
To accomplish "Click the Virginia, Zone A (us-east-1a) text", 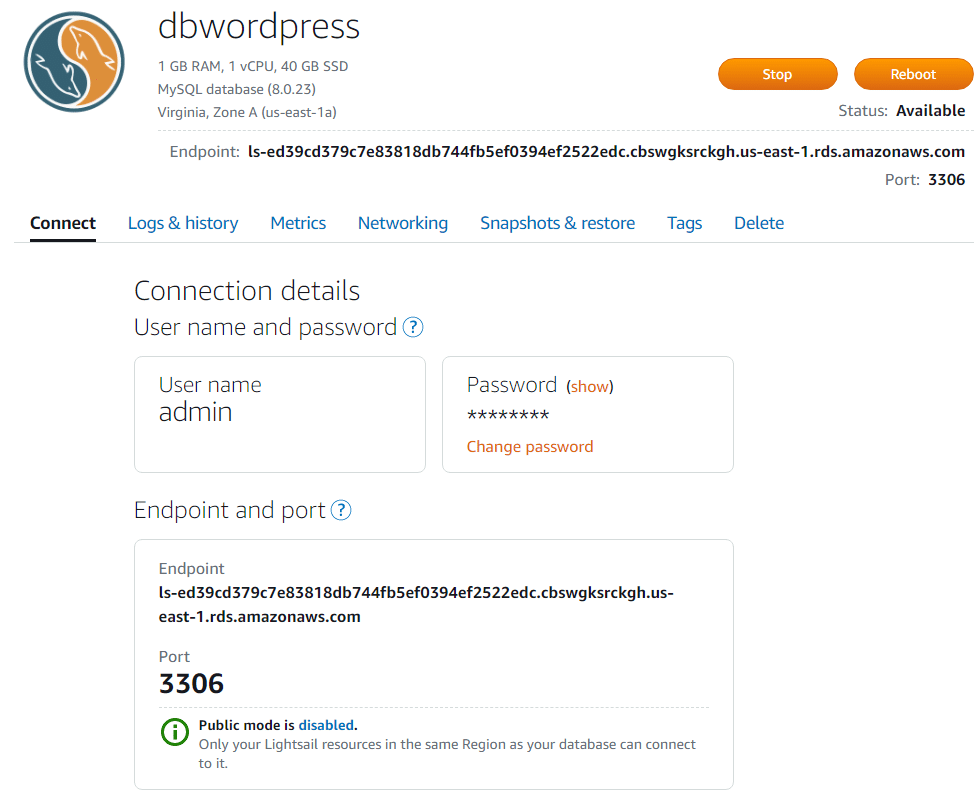I will click(x=248, y=113).
